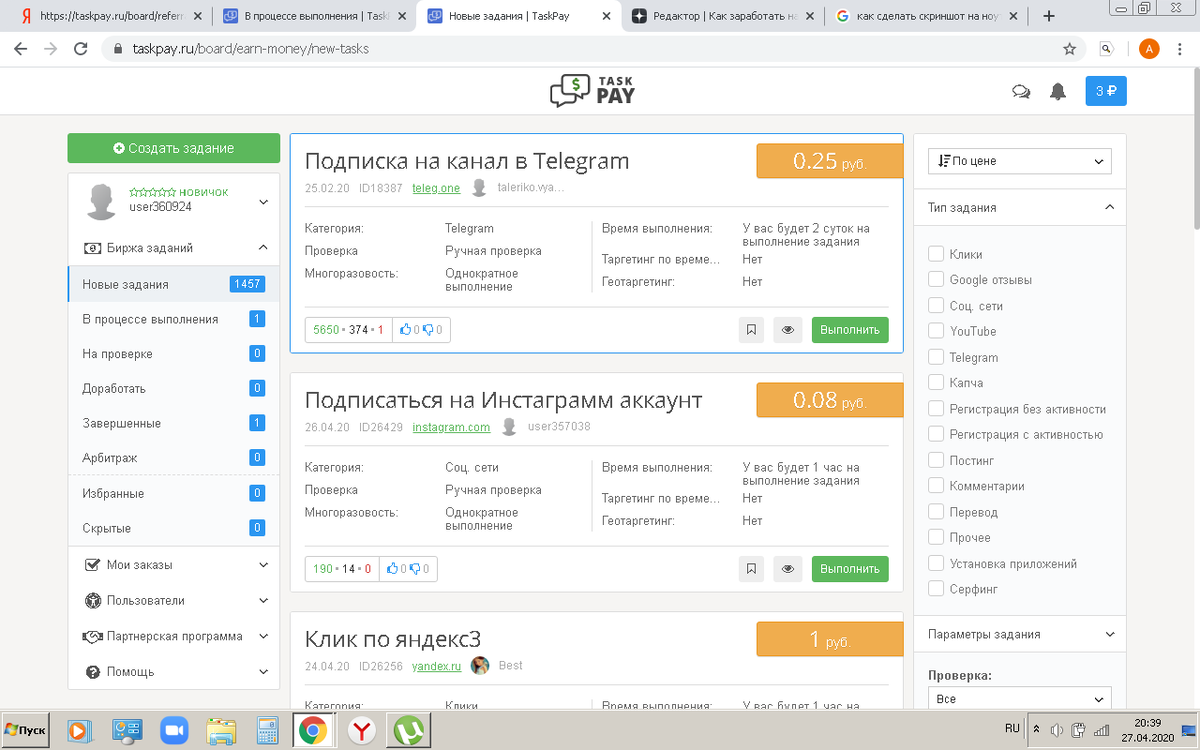Click thumbs-down on the Telegram task

(428, 330)
